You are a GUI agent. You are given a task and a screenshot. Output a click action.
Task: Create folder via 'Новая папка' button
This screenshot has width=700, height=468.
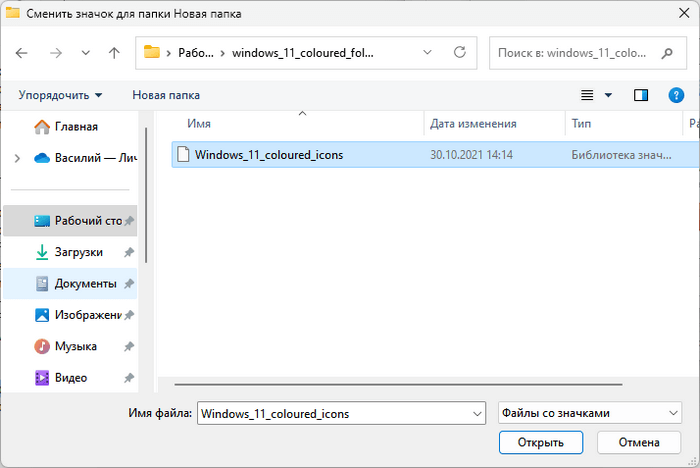[x=166, y=95]
